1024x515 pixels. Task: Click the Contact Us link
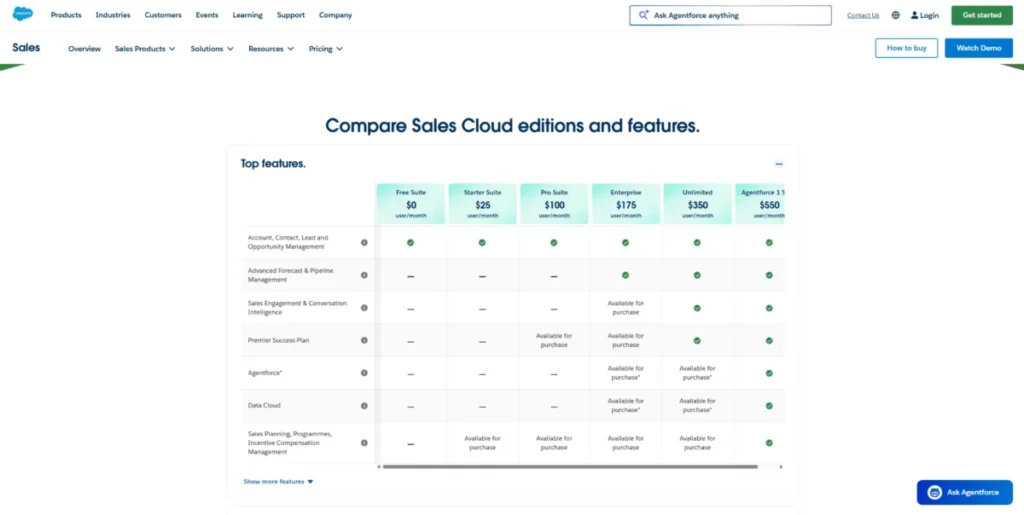863,15
